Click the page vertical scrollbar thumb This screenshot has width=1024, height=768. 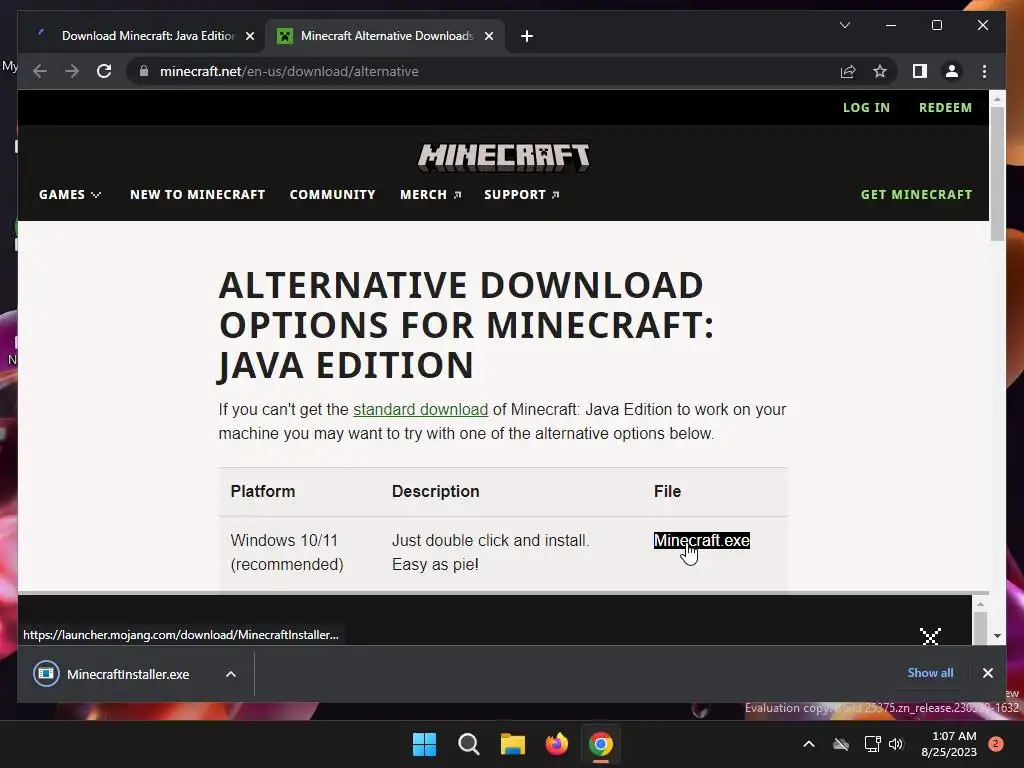click(997, 173)
